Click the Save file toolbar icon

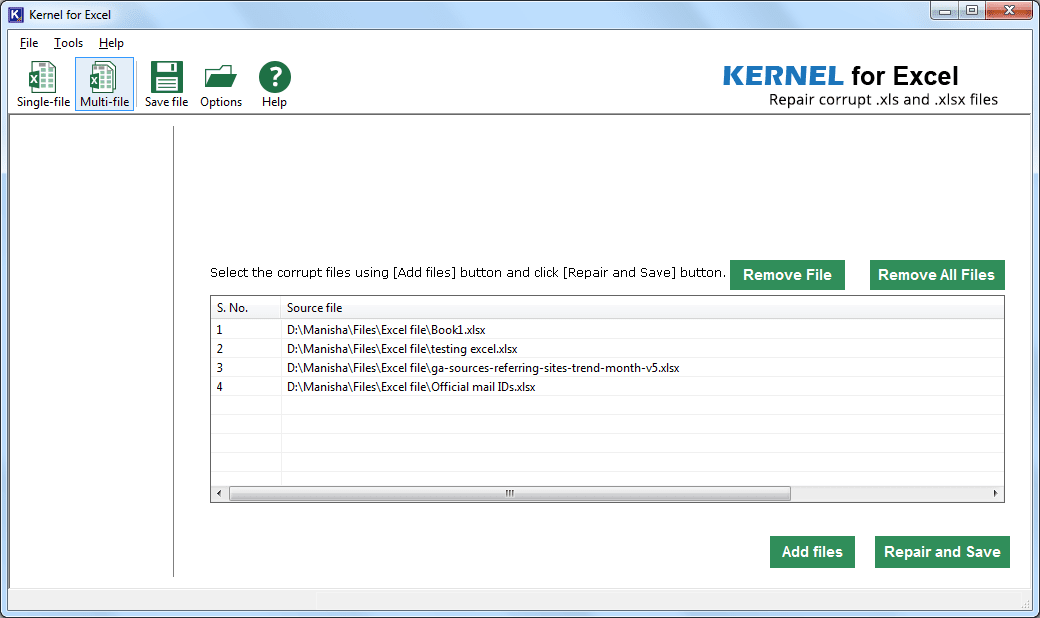point(166,84)
